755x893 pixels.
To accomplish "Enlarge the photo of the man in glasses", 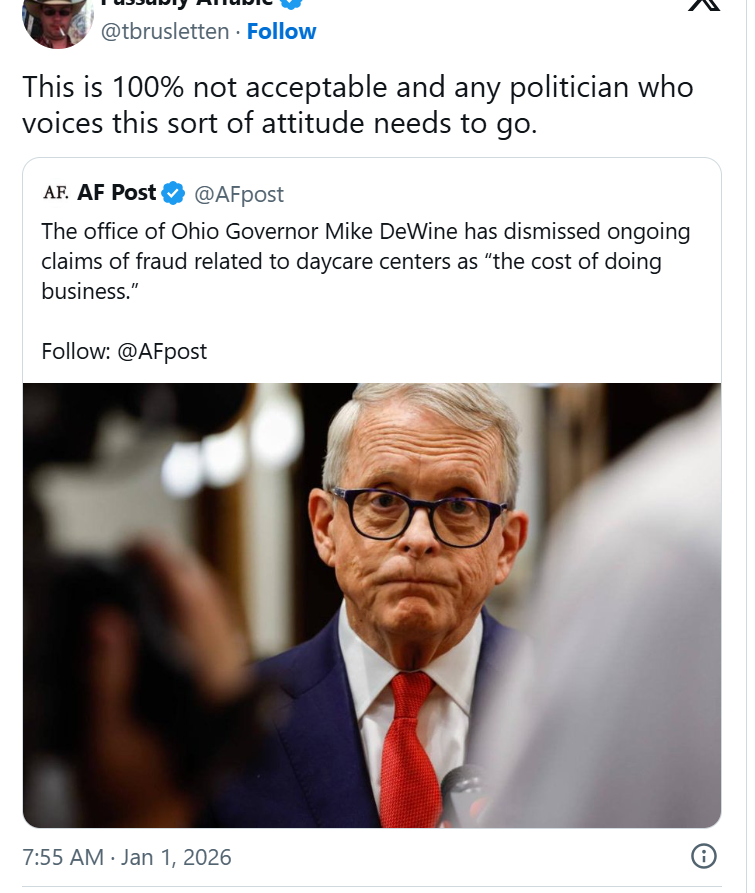I will [x=372, y=605].
